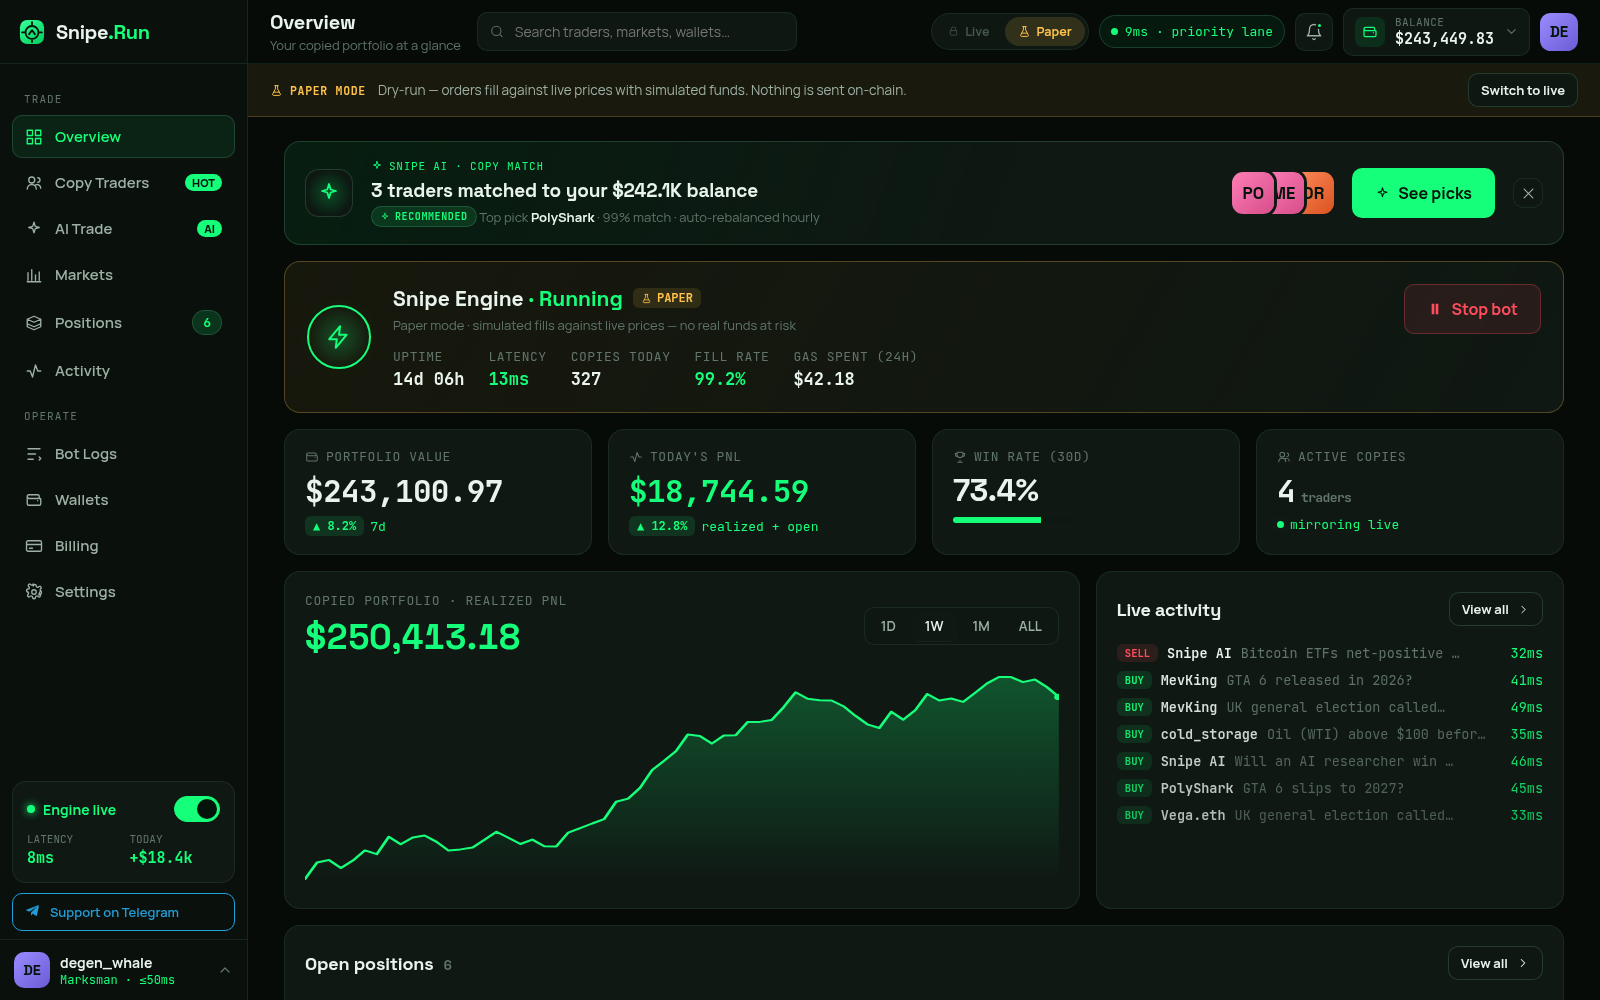Image resolution: width=1600 pixels, height=1000 pixels.
Task: Select the 1D chart range
Action: point(888,626)
